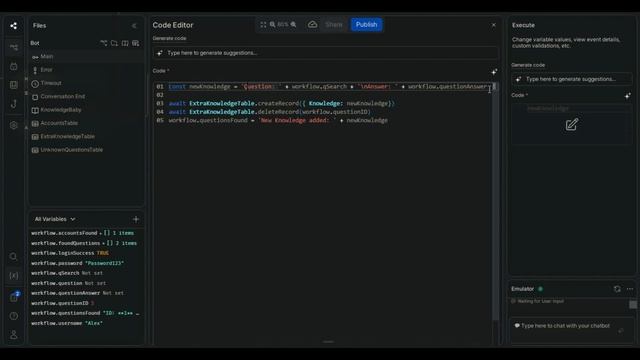Click the fit-to-screen toolbar icon
Image resolution: width=640 pixels, height=360 pixels.
tap(263, 24)
